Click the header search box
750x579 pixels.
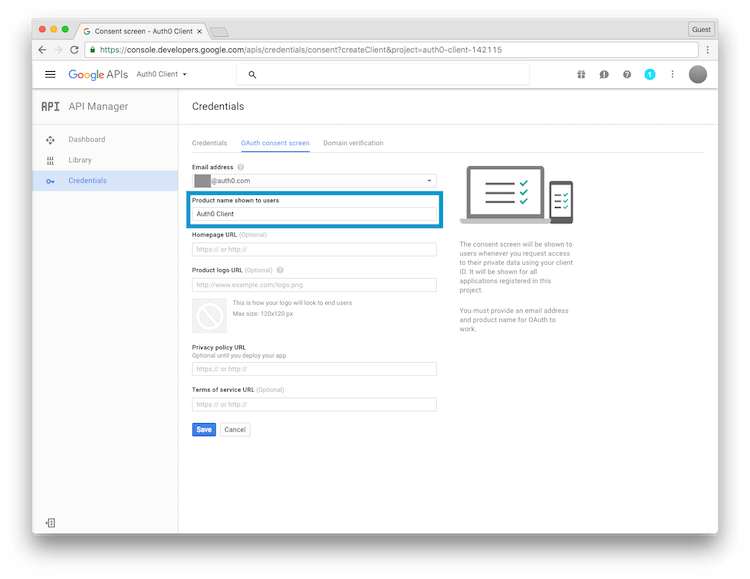[x=383, y=75]
